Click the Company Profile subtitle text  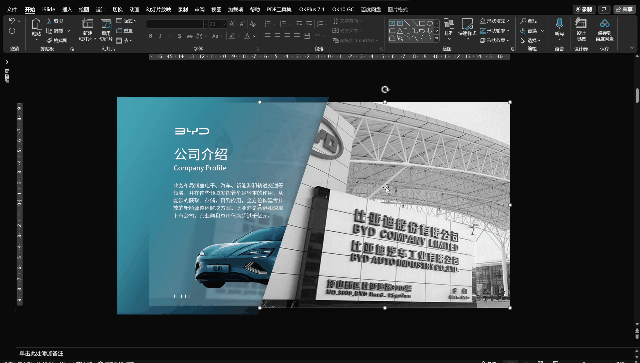click(x=200, y=168)
